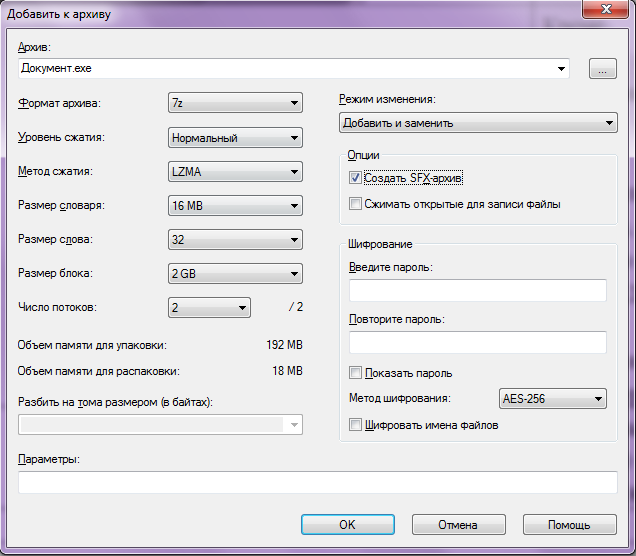Click the 192 MB packing memory value
The image size is (636, 556).
pos(284,345)
